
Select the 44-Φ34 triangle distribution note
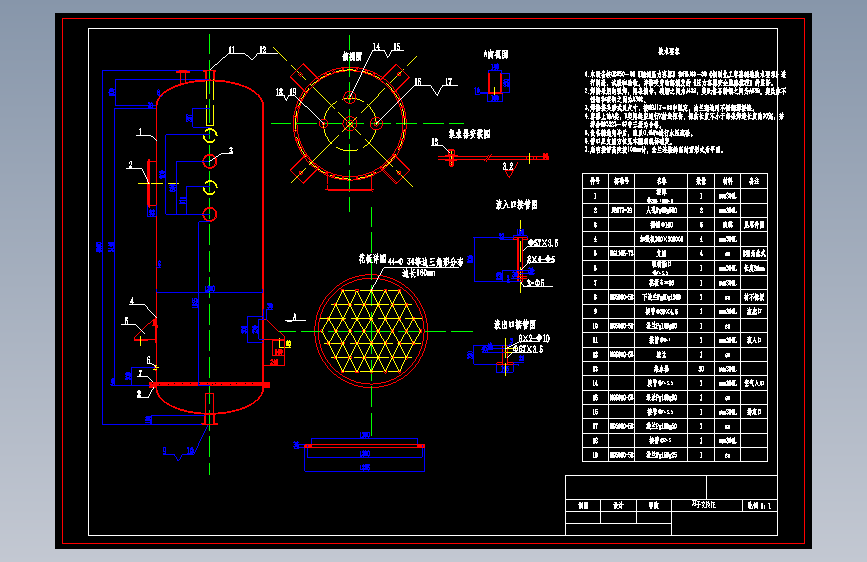[426, 262]
